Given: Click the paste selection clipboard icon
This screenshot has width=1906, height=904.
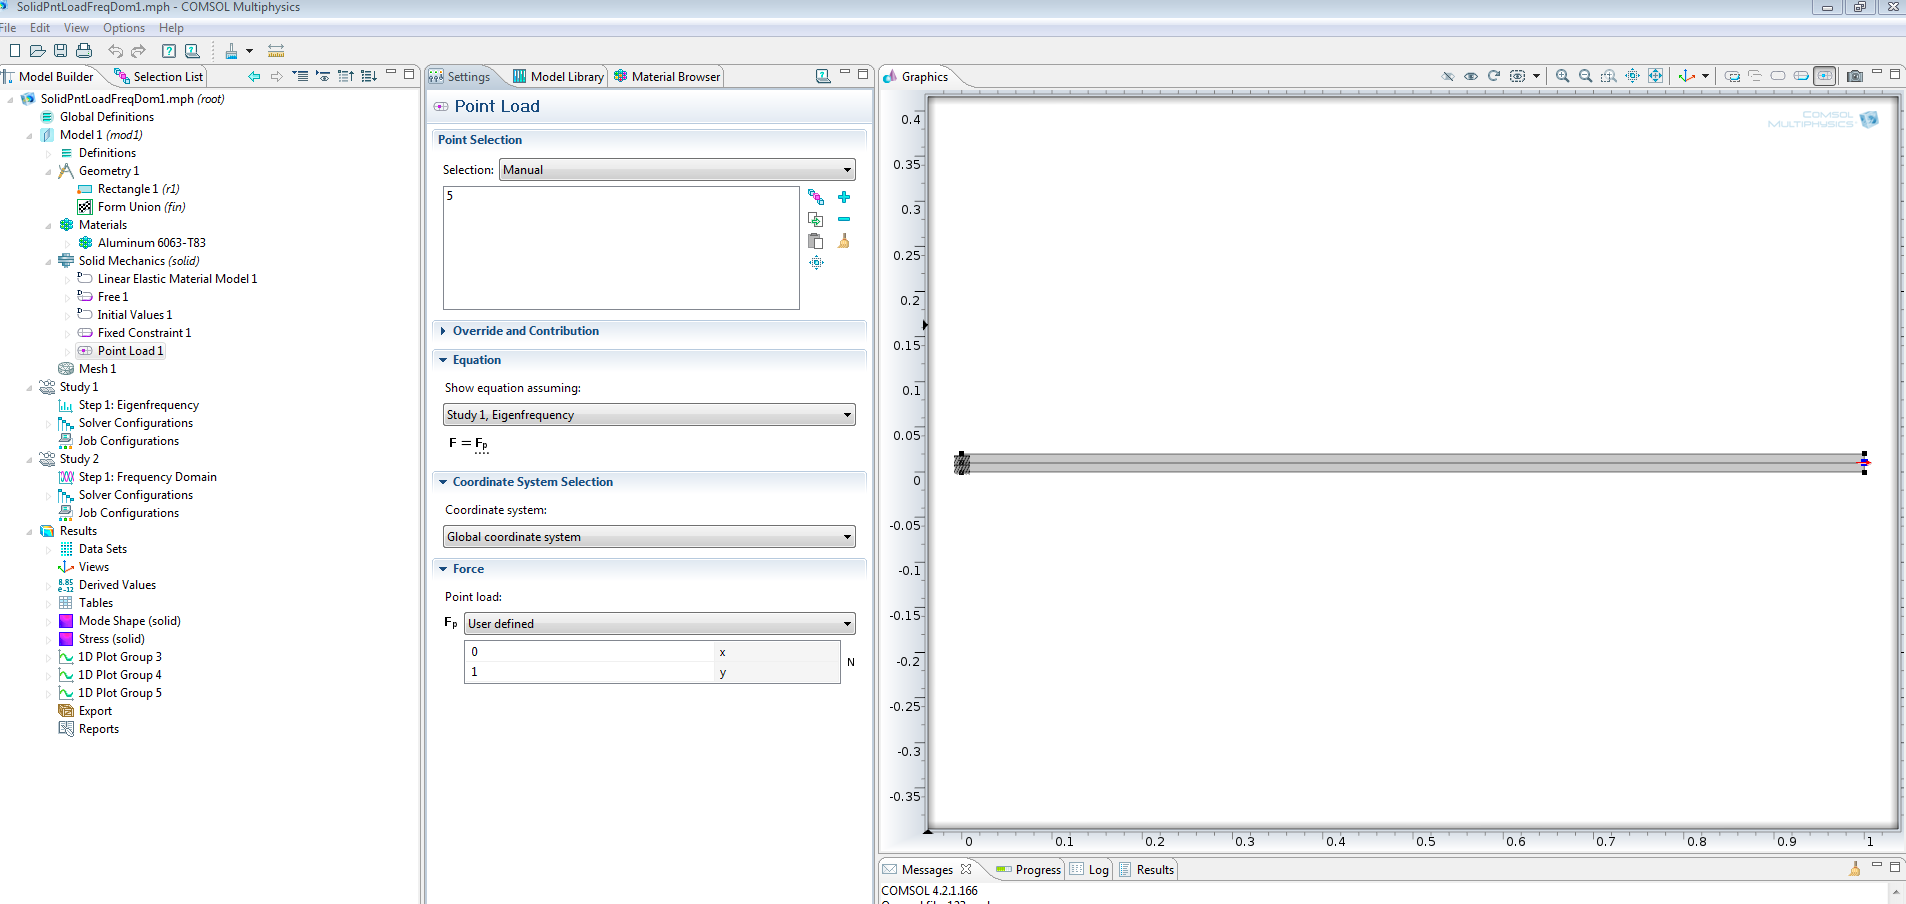Looking at the screenshot, I should click(x=816, y=241).
